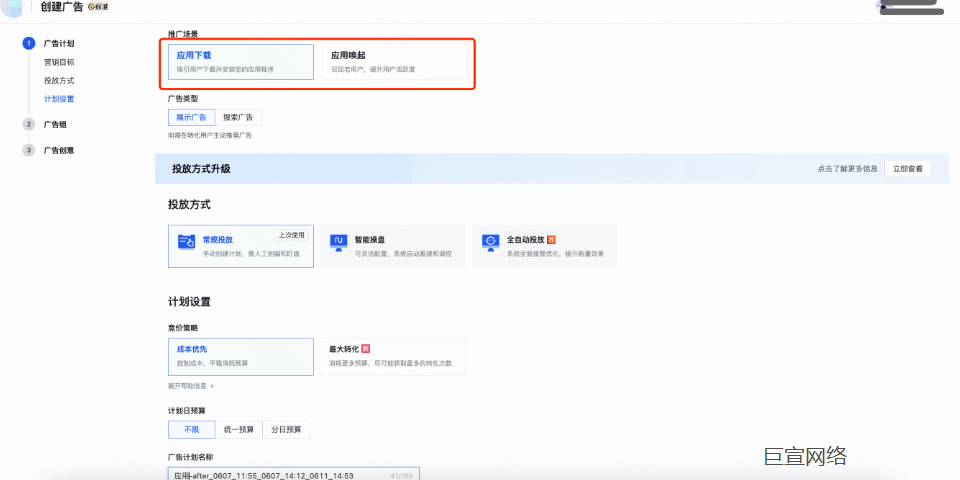Select 分日预算 daily budget option
960x480 pixels.
[x=287, y=429]
